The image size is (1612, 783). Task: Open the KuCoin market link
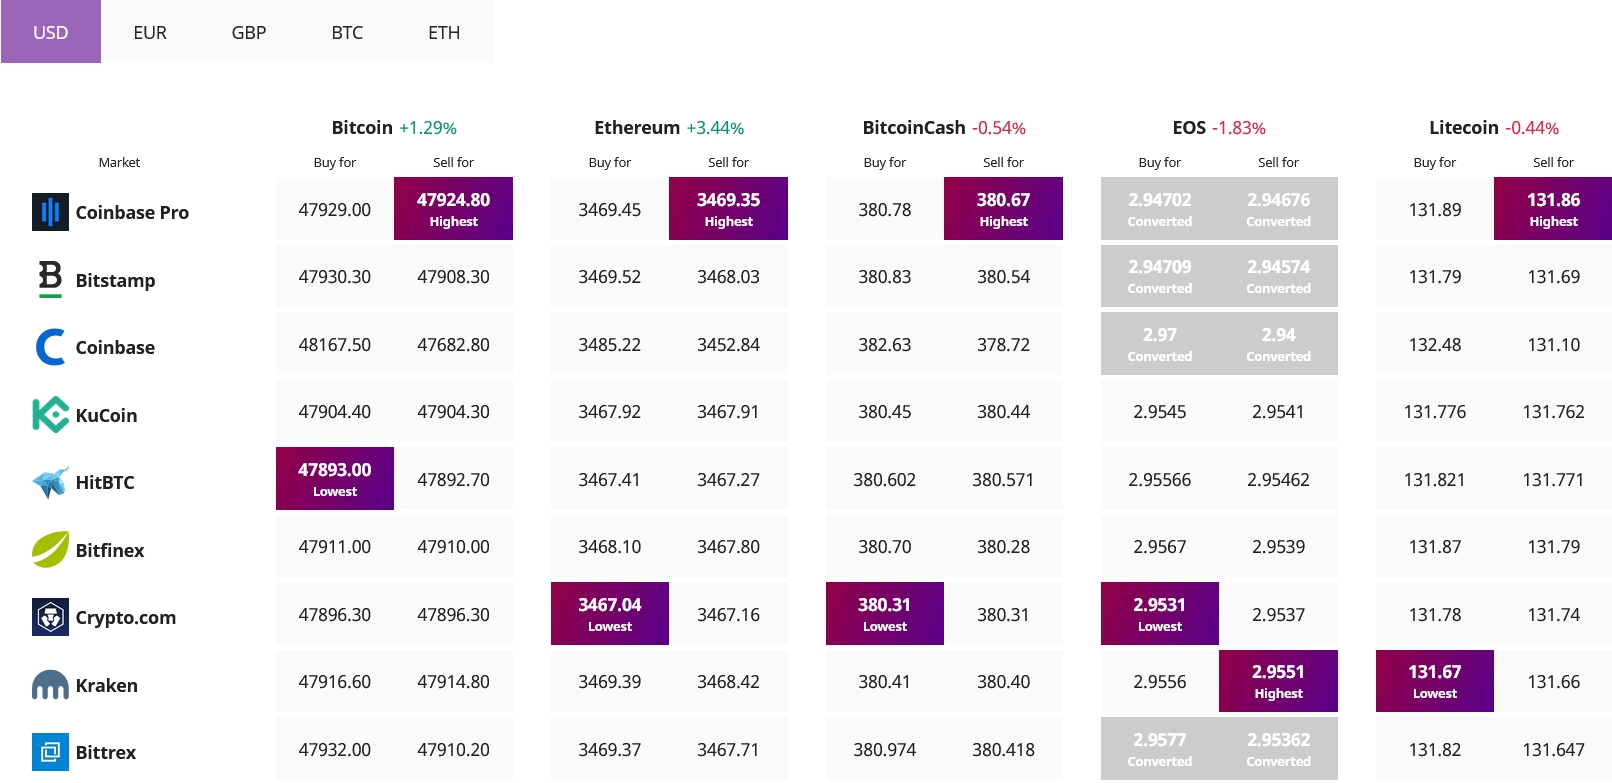106,415
